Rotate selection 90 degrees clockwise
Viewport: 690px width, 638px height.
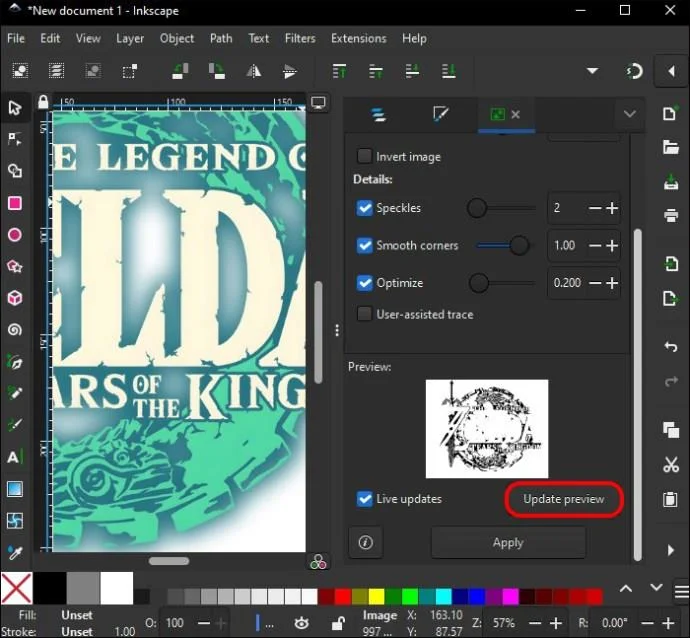pyautogui.click(x=217, y=71)
